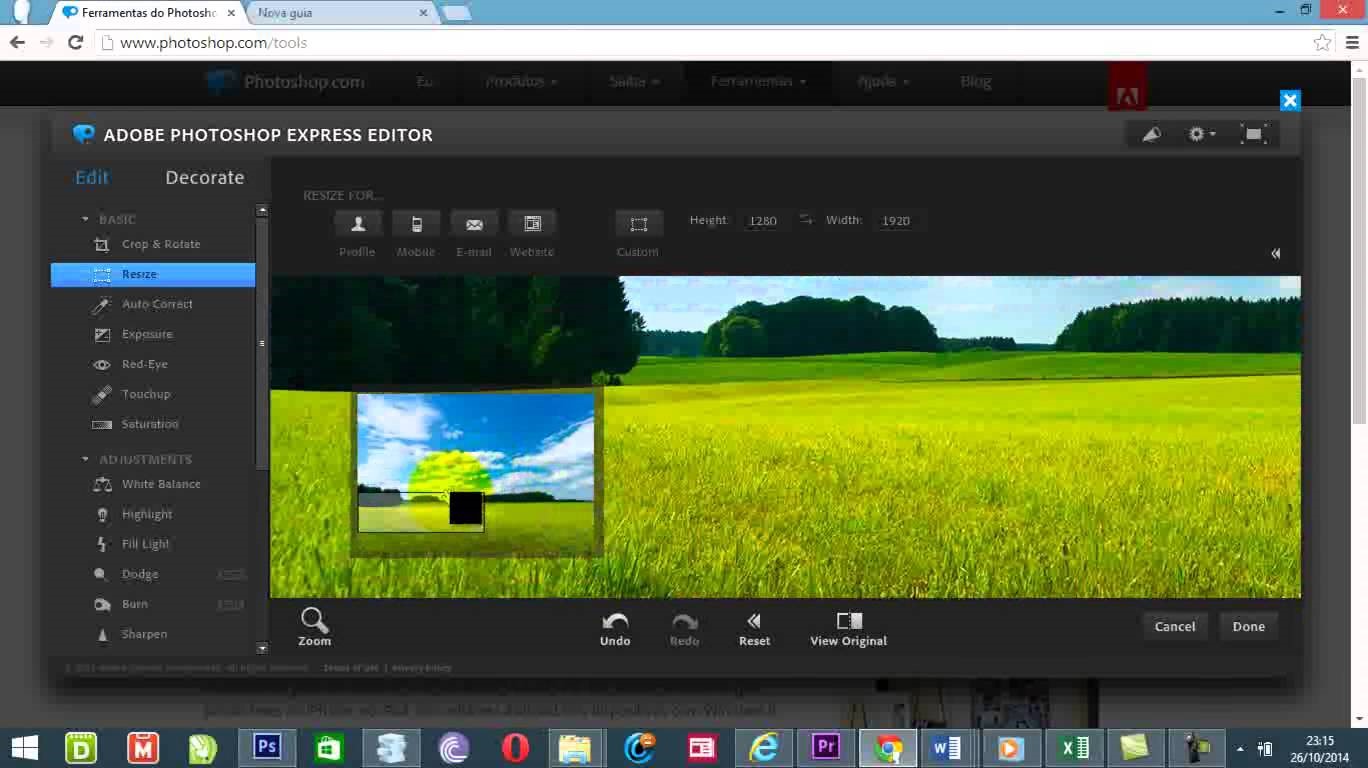Select the Profile resize preset icon

tap(358, 224)
